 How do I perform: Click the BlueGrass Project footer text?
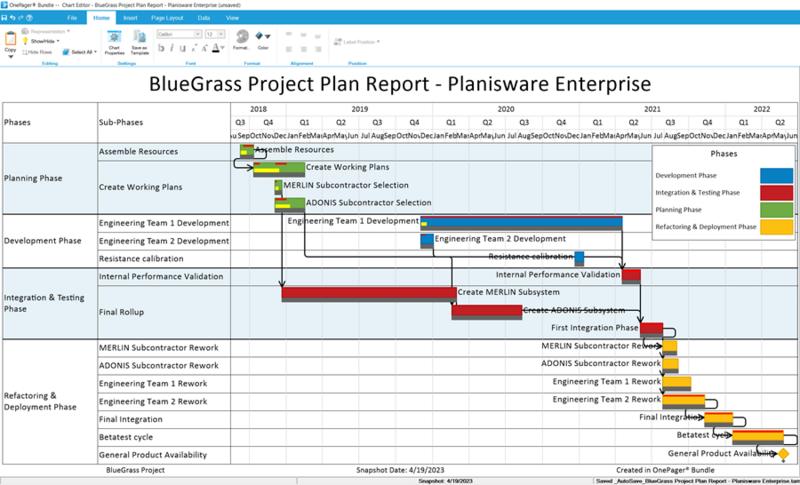coord(135,470)
